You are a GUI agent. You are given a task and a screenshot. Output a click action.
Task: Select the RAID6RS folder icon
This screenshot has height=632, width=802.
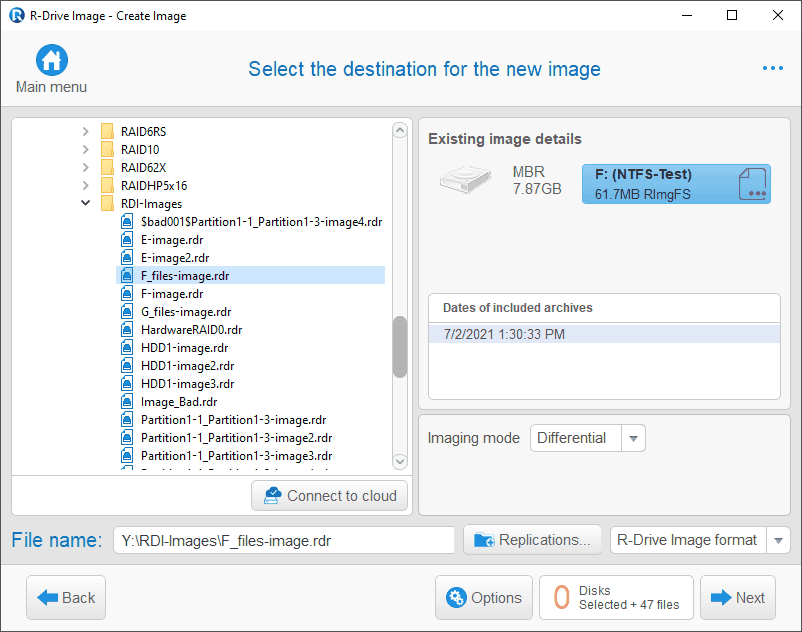pos(107,131)
